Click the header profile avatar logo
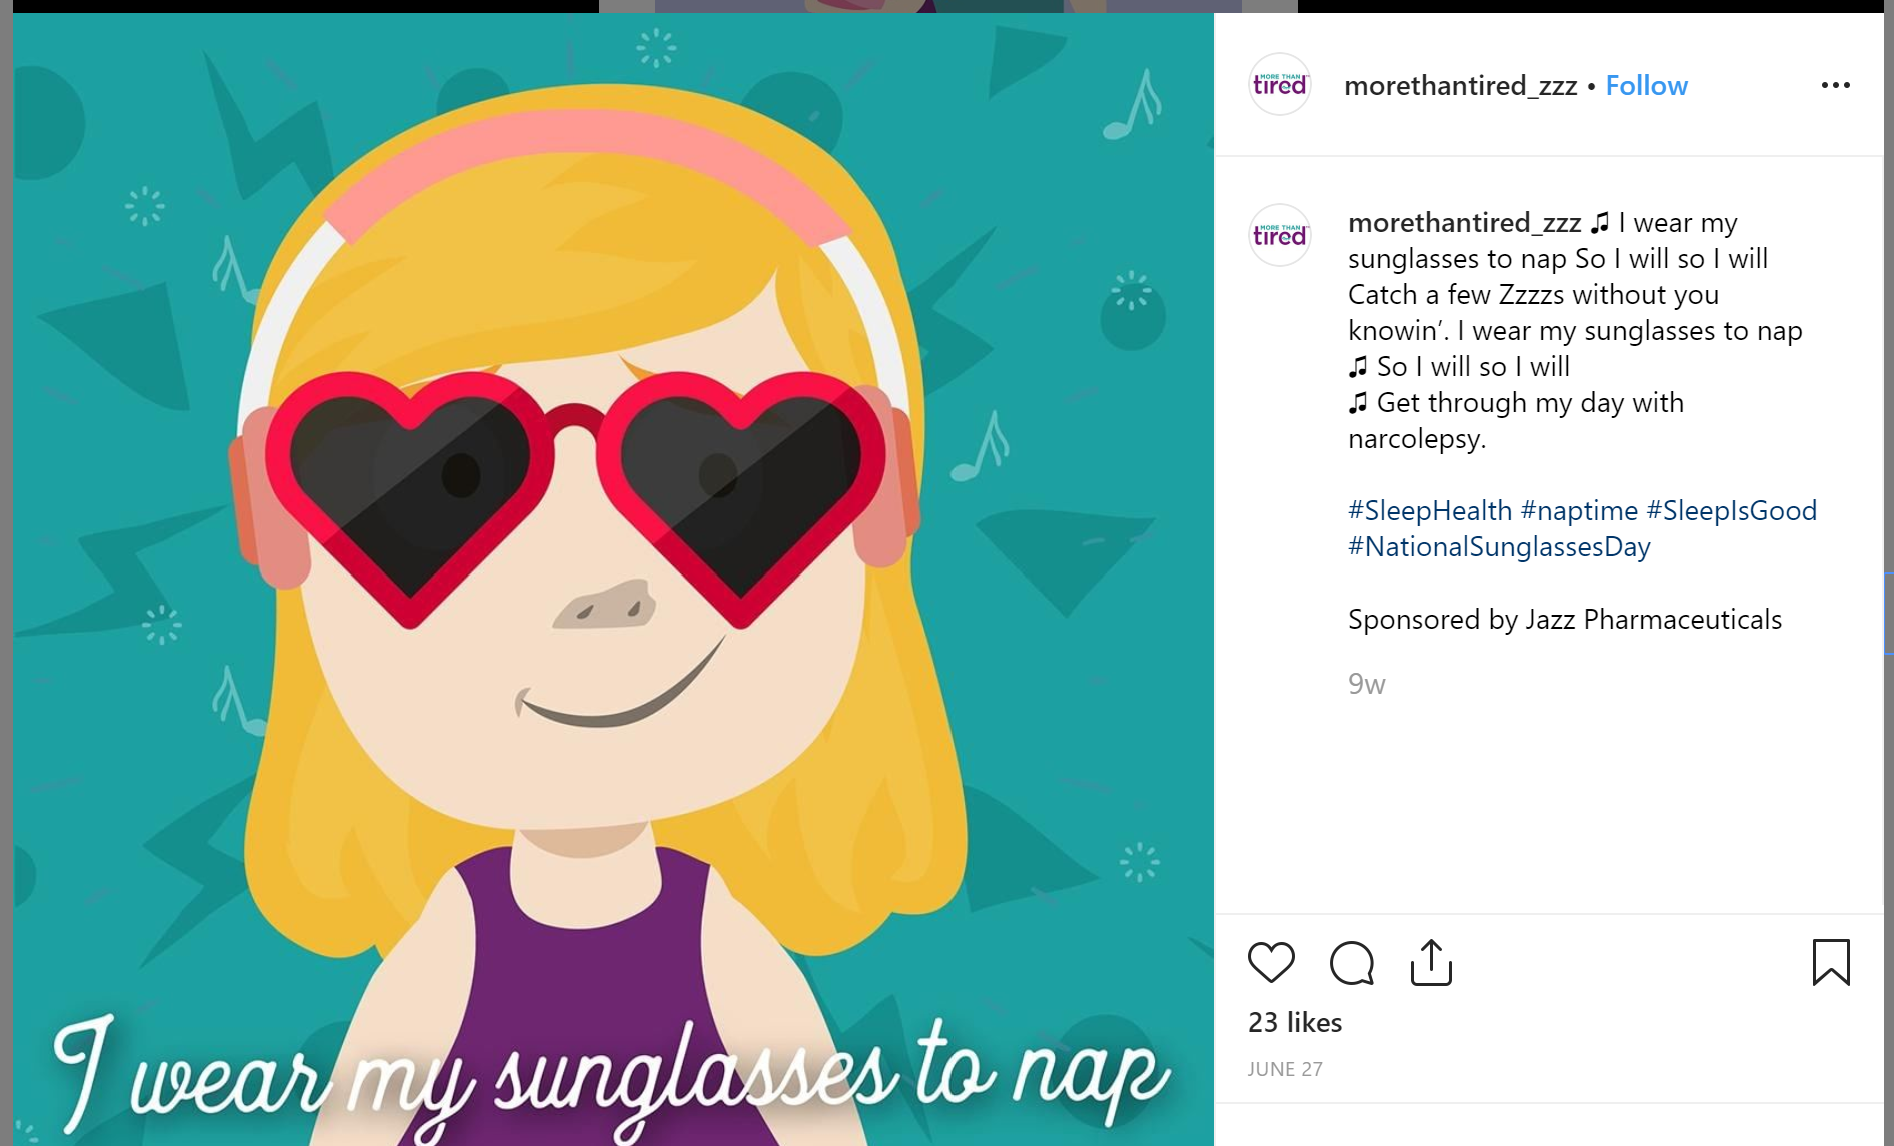Viewport: 1894px width, 1146px height. click(x=1280, y=85)
